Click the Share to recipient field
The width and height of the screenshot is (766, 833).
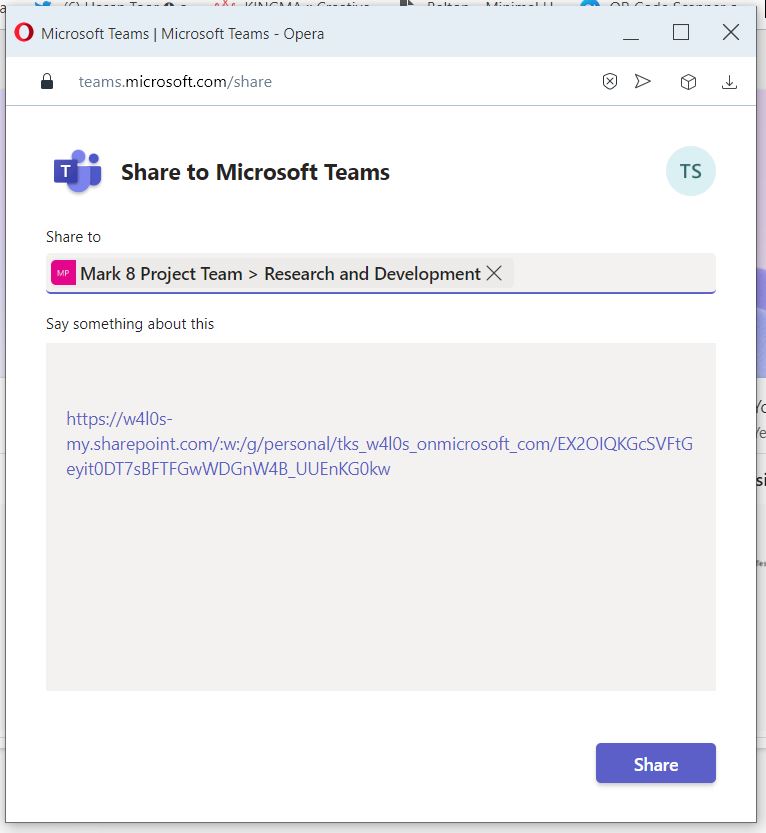(380, 273)
